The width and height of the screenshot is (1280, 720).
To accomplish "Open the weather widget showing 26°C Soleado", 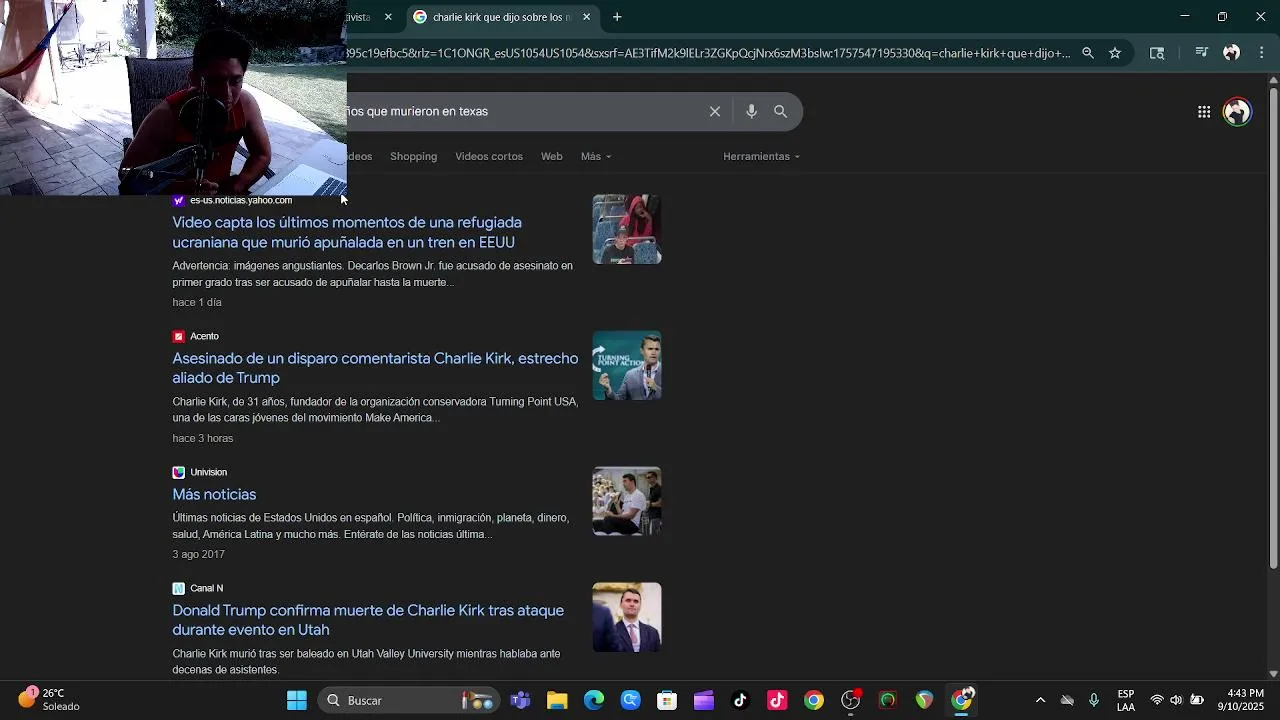I will click(x=48, y=700).
